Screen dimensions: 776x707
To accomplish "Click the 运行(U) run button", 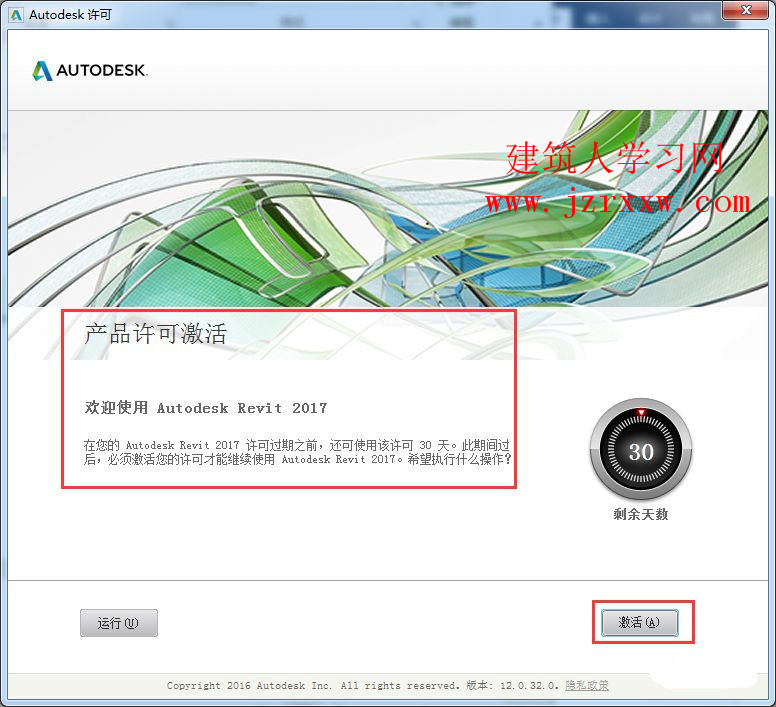I will (119, 623).
